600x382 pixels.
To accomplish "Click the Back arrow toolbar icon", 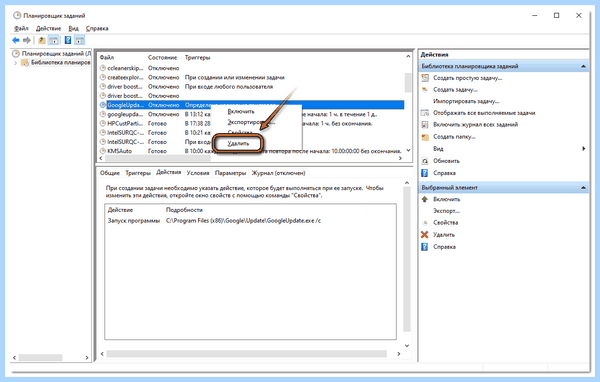I will (x=16, y=40).
